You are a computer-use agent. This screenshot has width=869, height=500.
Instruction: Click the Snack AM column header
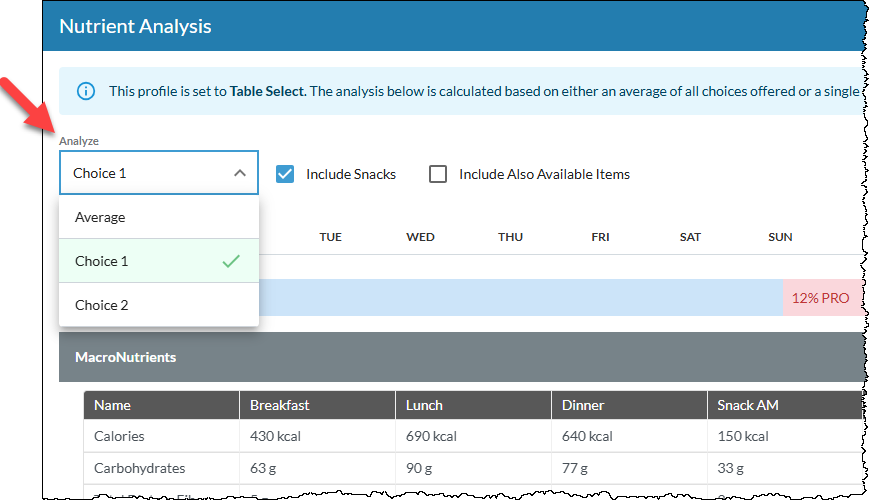tap(785, 405)
